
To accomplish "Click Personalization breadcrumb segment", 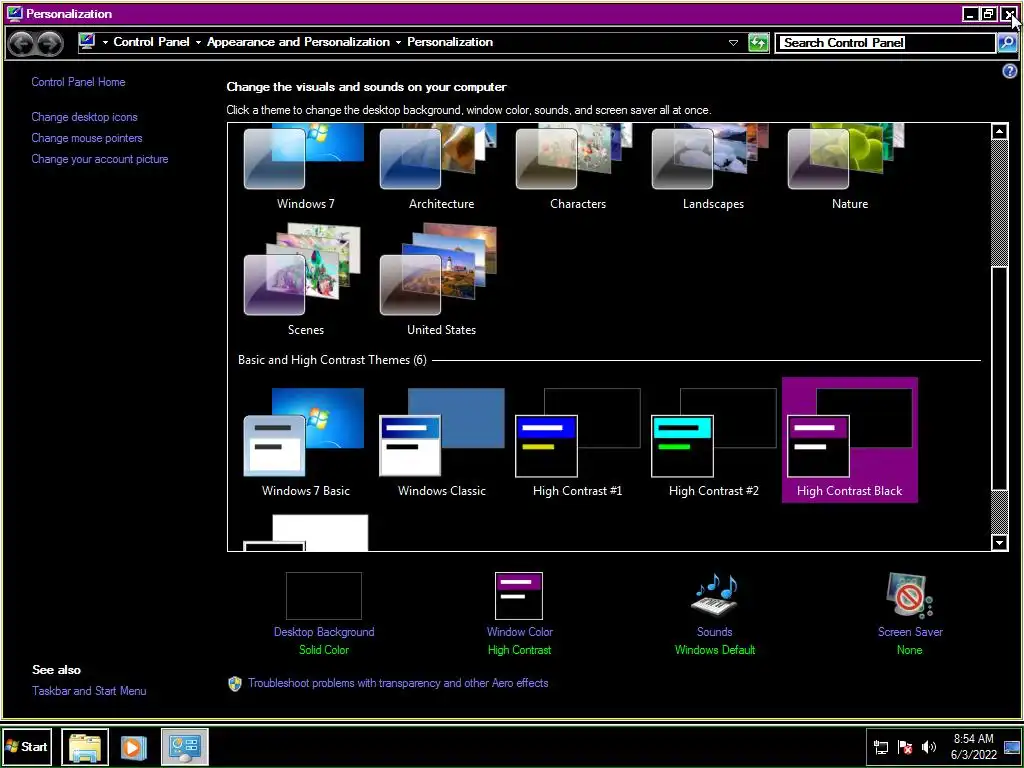I will pyautogui.click(x=450, y=42).
